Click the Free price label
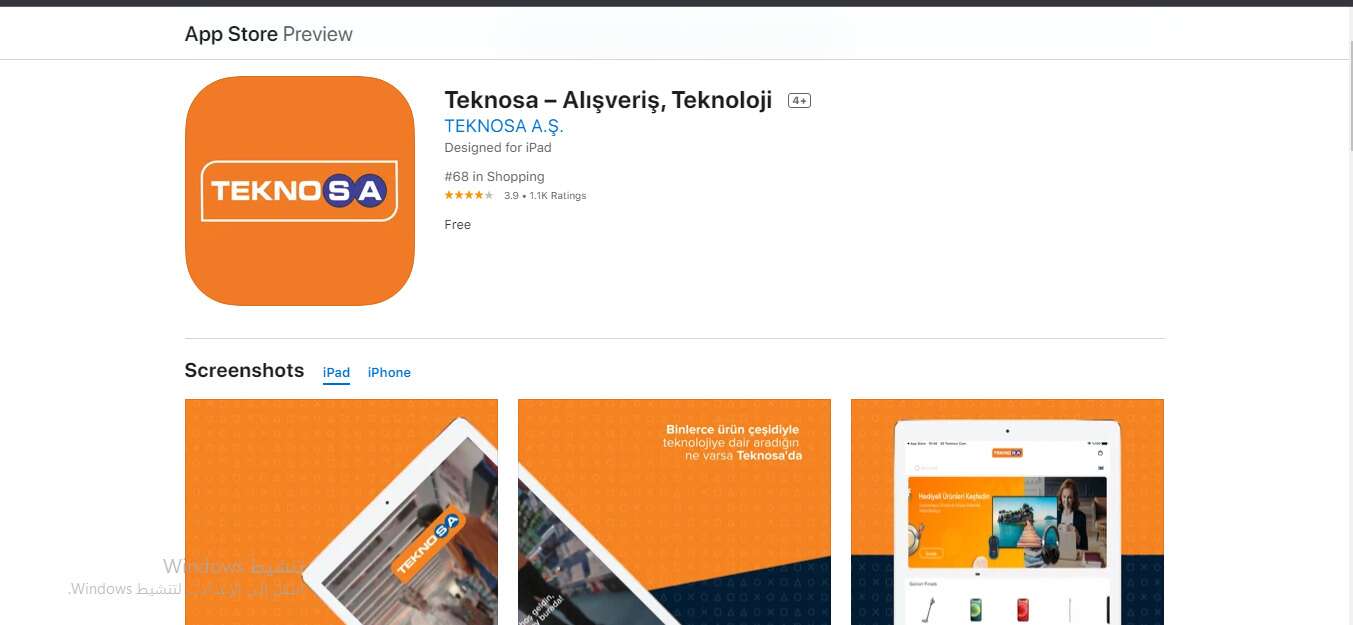 pyautogui.click(x=457, y=224)
